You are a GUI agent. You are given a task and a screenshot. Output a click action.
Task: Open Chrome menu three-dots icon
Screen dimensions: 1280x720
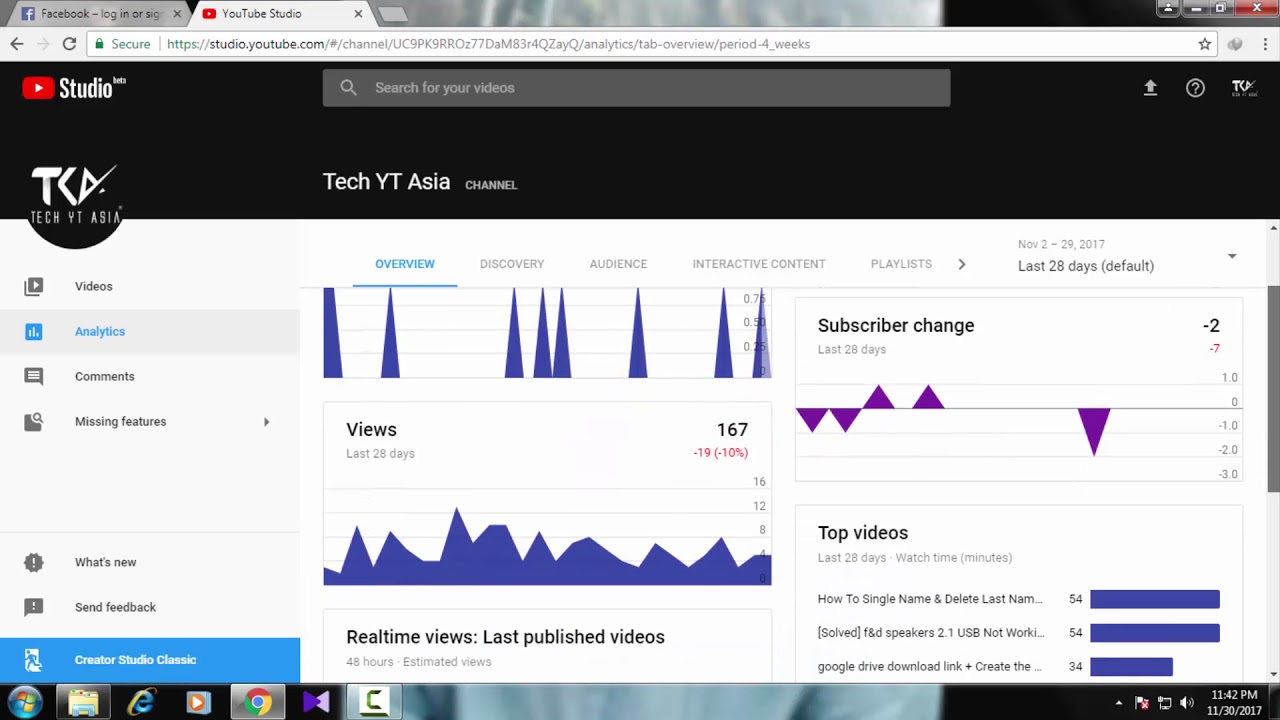(1264, 44)
